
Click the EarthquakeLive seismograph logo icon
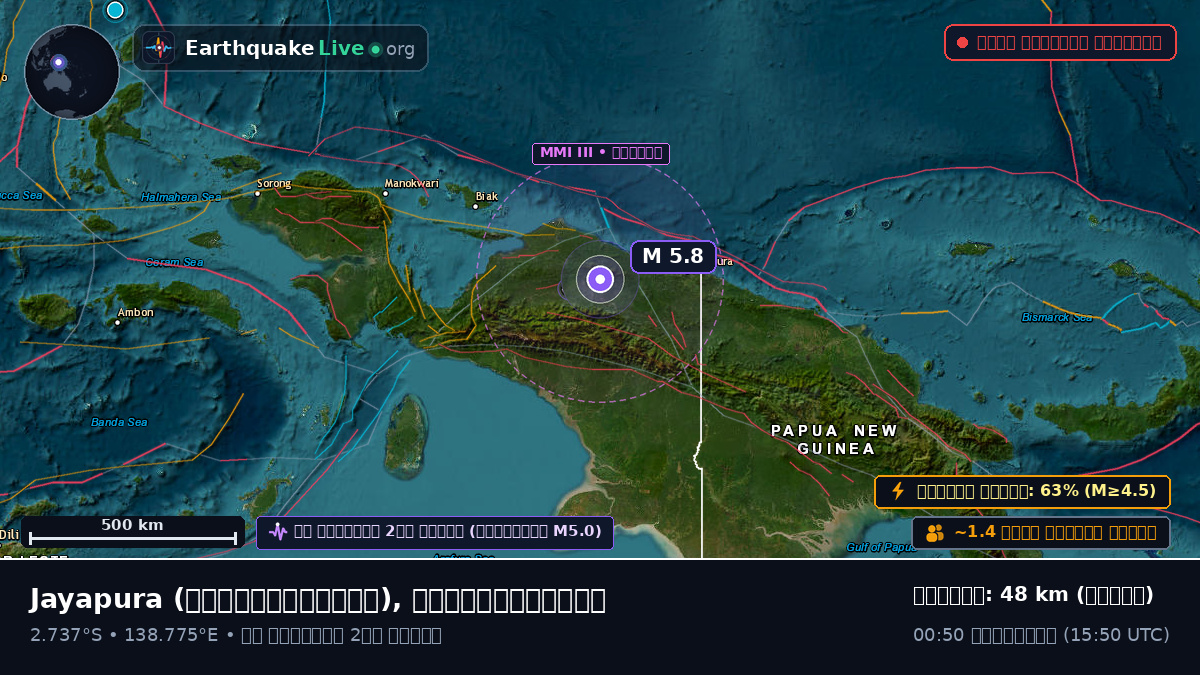[x=159, y=48]
